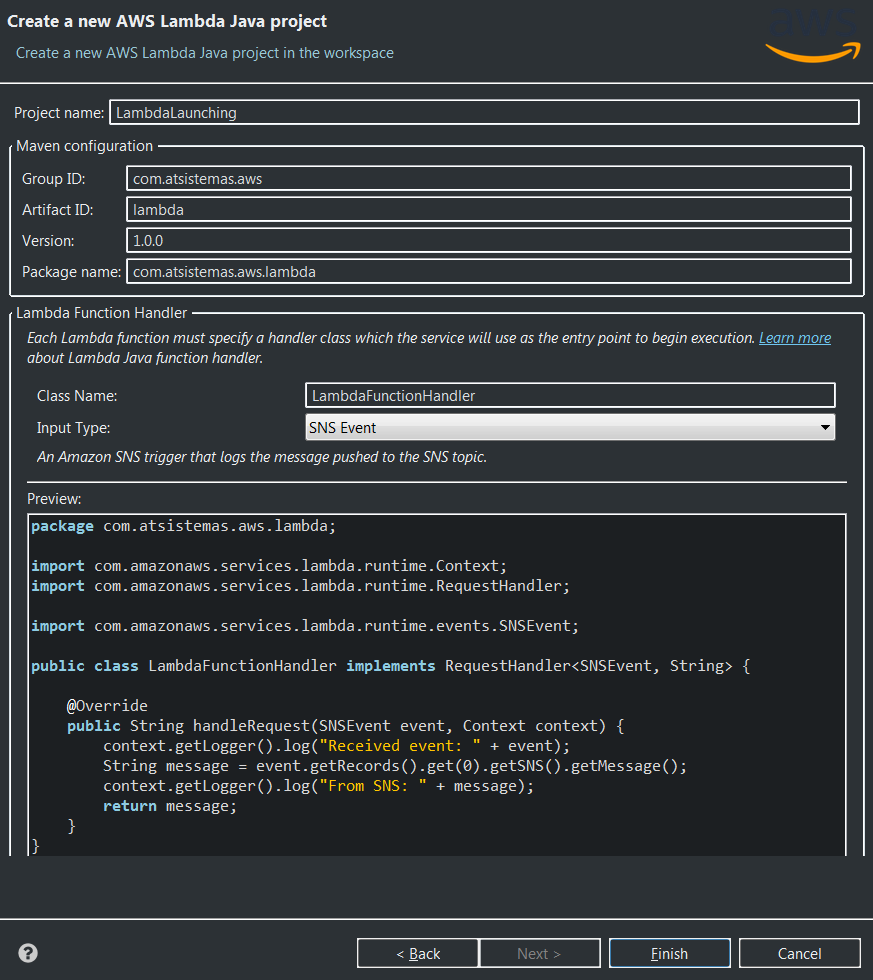Click the handleRequest method signature line
The height and width of the screenshot is (980, 873).
[346, 726]
